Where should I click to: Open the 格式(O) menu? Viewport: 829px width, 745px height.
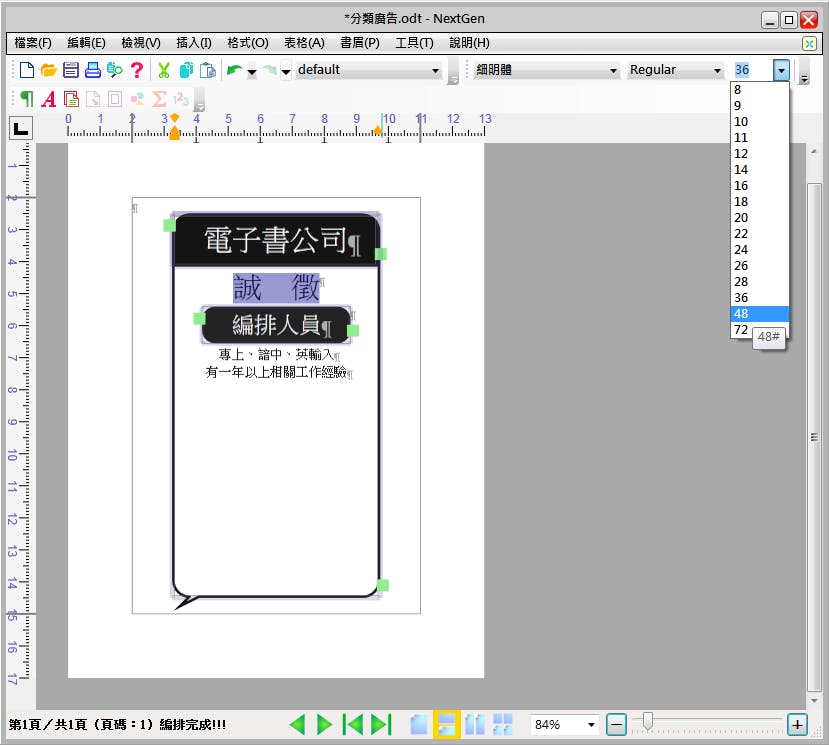(247, 43)
